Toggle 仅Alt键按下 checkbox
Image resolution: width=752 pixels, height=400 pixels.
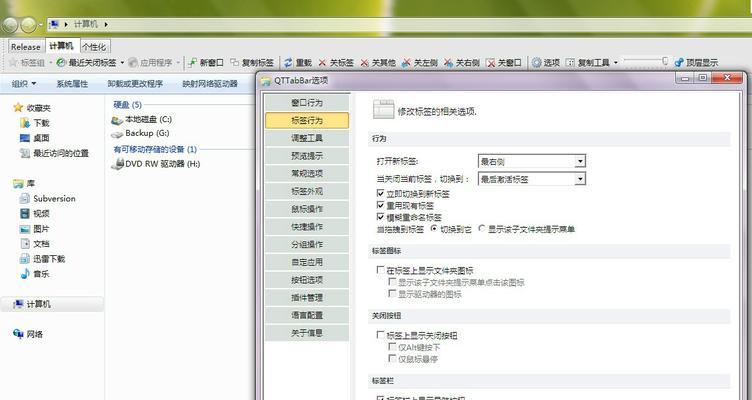click(392, 347)
